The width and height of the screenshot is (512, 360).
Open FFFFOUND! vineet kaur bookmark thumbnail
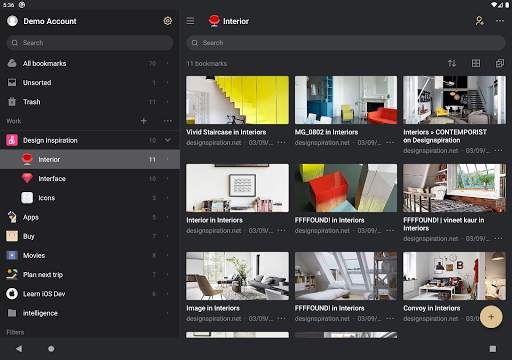pyautogui.click(x=454, y=188)
